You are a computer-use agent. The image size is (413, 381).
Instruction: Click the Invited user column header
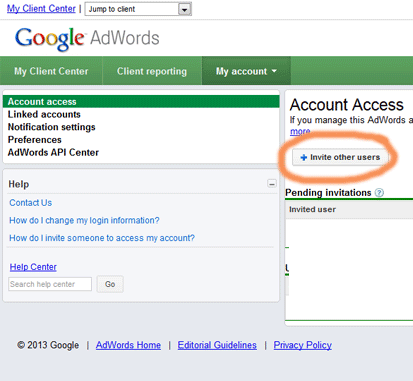coord(312,209)
